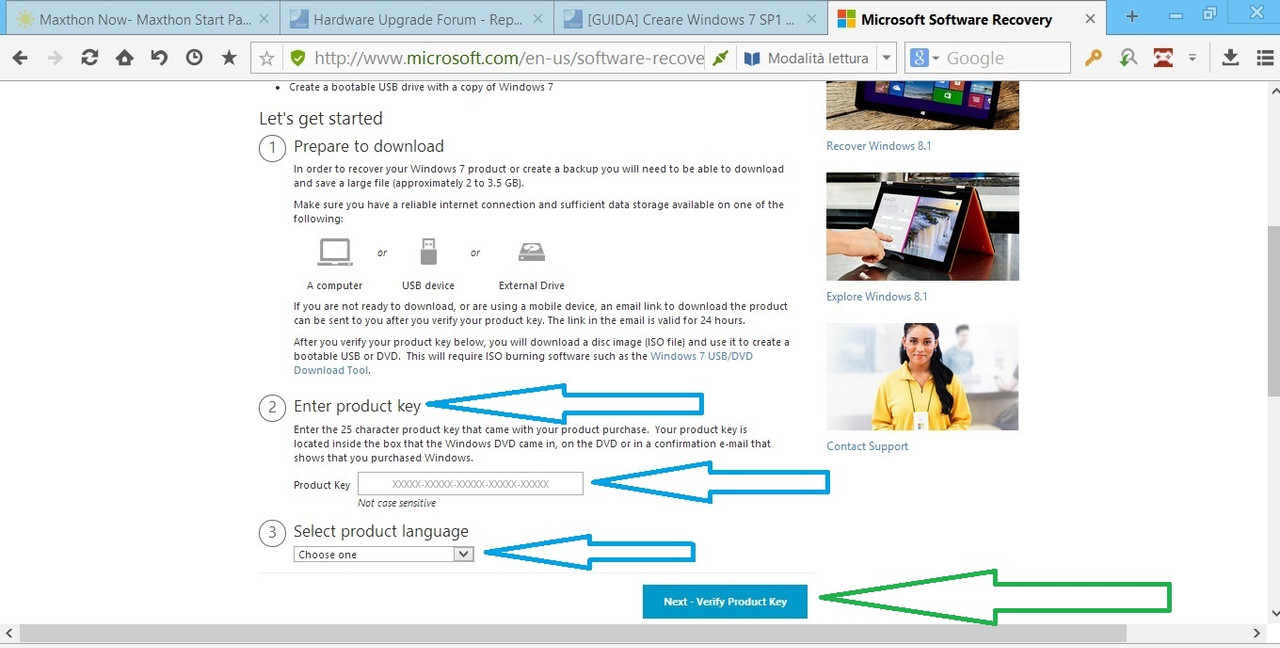Click the 'Let's get started' heading
This screenshot has height=648, width=1280.
point(320,118)
